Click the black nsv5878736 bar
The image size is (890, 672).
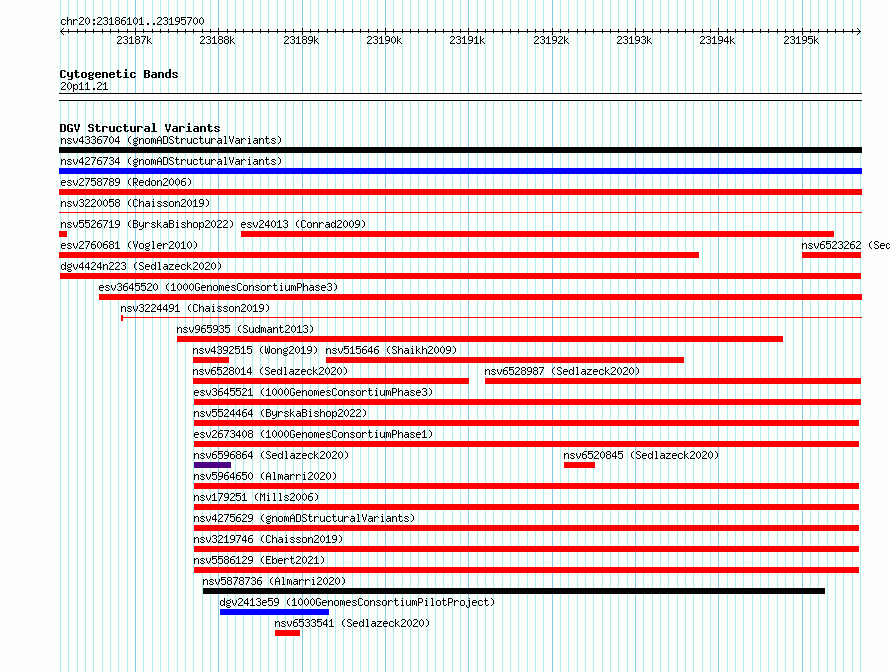(514, 591)
